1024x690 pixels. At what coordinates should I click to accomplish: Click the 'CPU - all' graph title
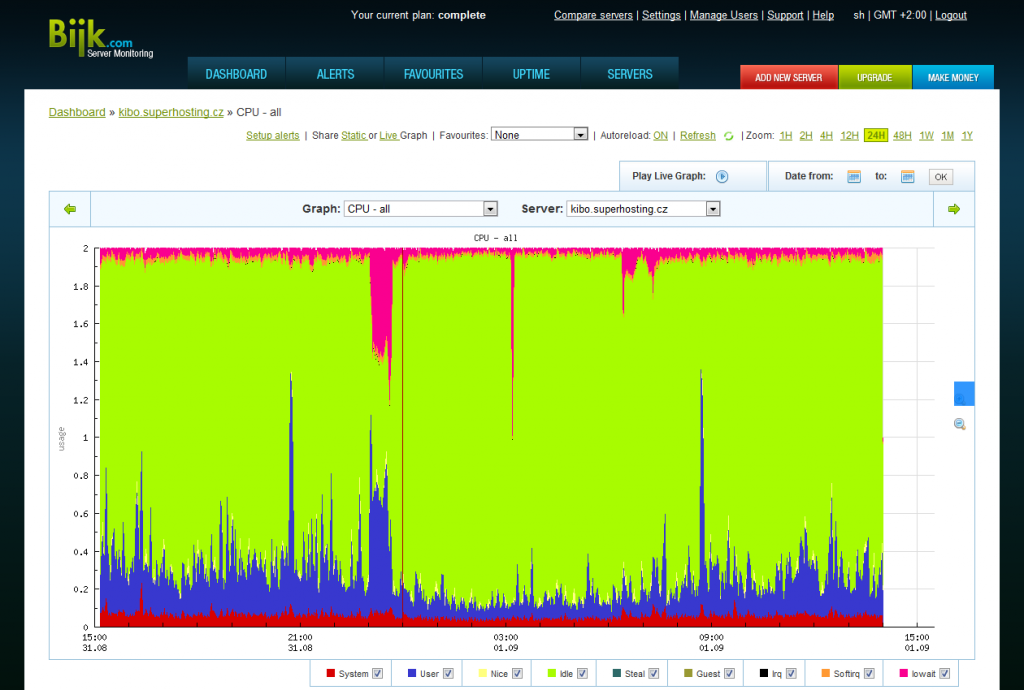point(496,238)
